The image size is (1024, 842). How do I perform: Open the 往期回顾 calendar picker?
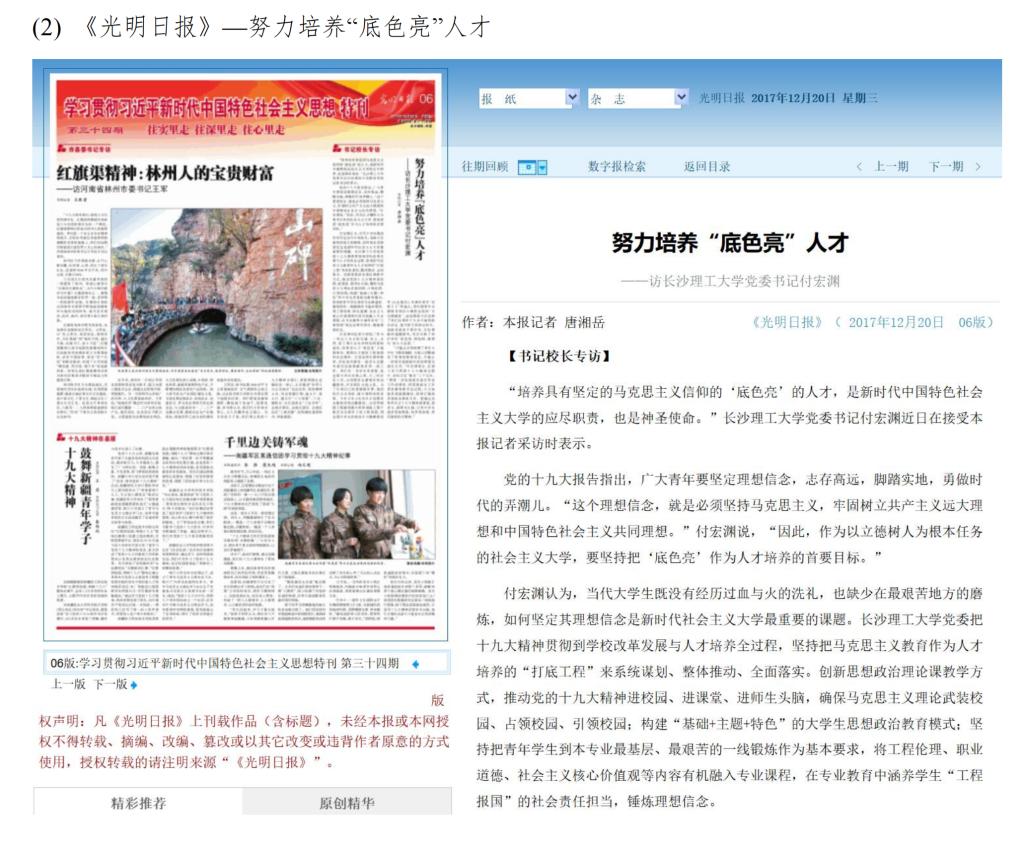pos(532,167)
